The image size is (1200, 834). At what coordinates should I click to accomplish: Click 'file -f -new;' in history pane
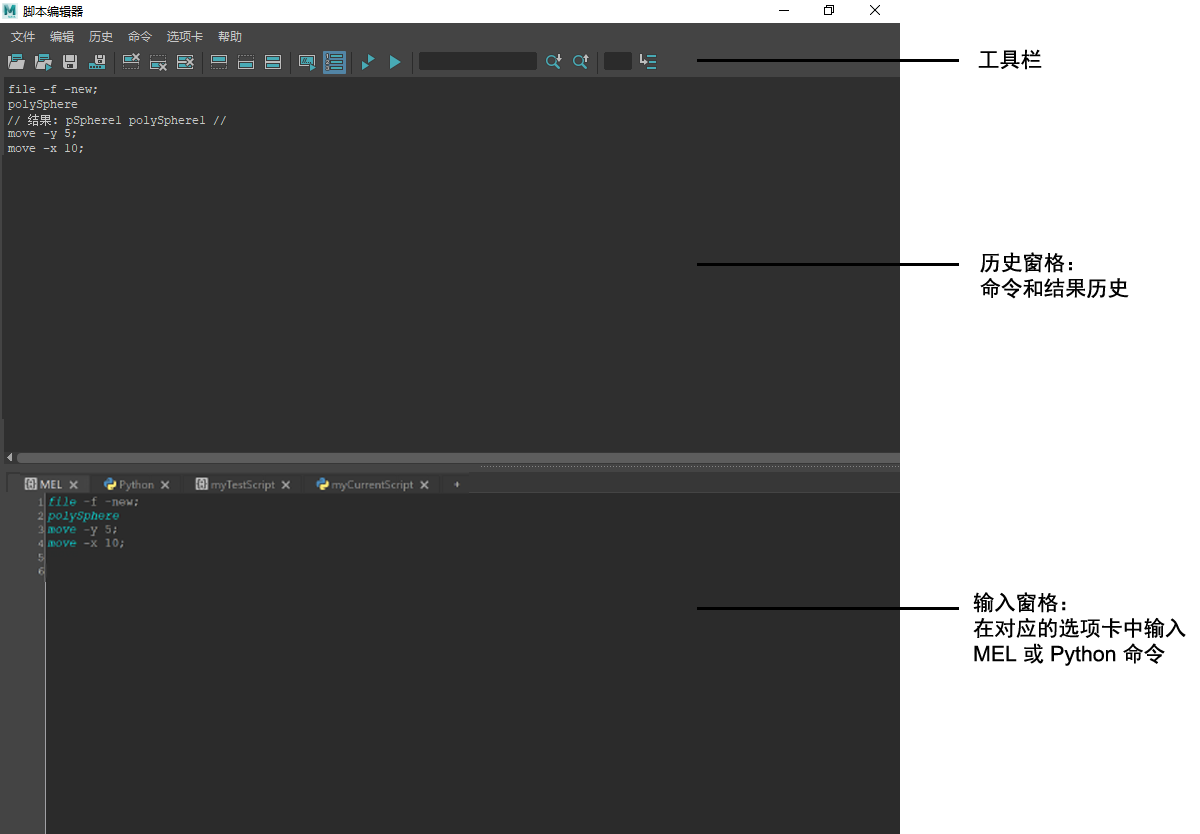tap(53, 89)
